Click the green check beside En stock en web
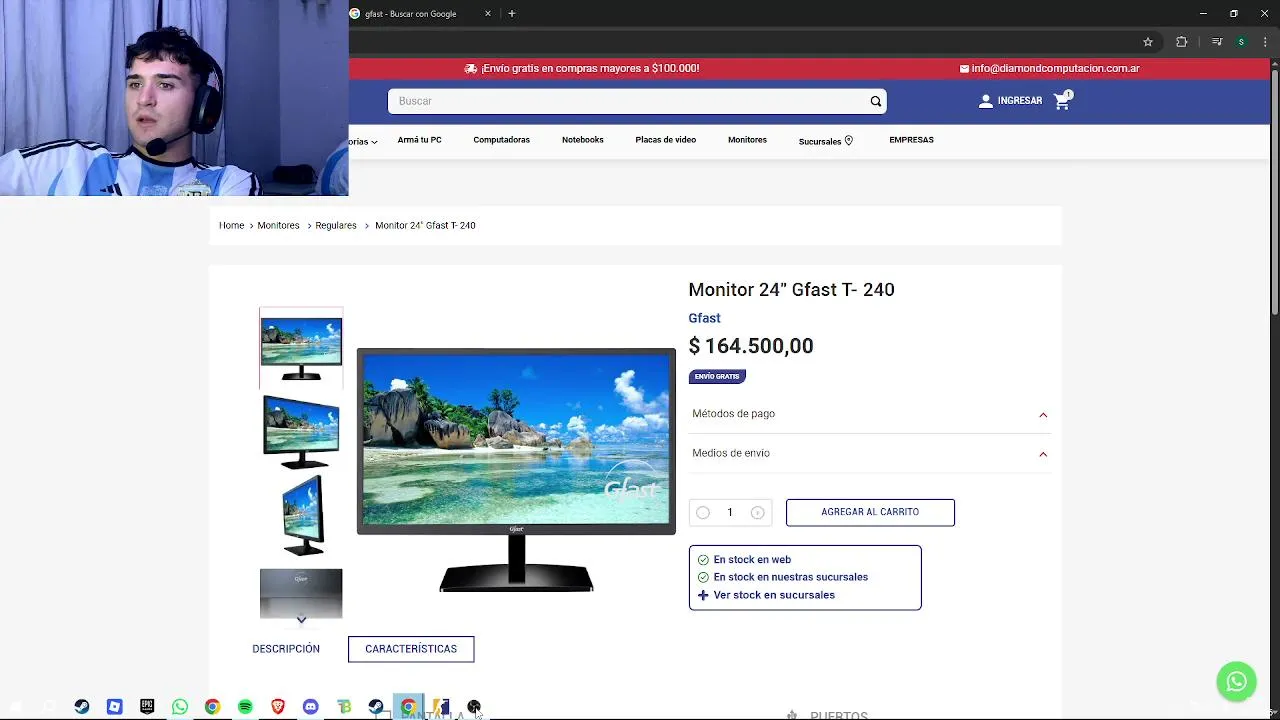This screenshot has width=1280, height=720. (x=703, y=560)
